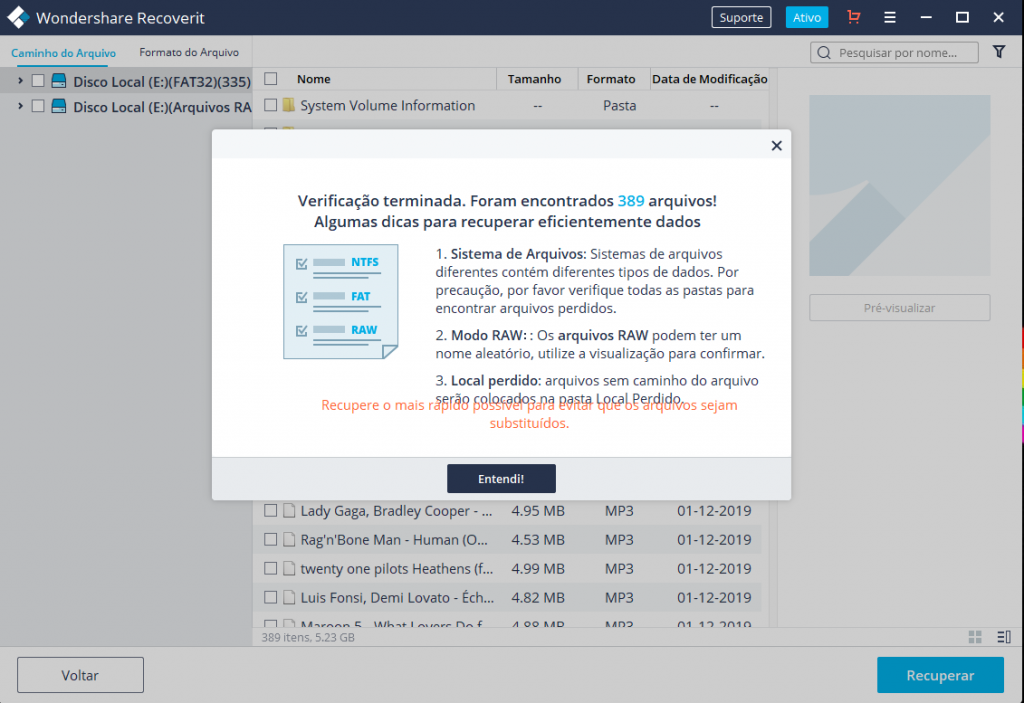Select the Rag'n'Bone Man - Human file name
This screenshot has height=703, width=1024.
(394, 540)
